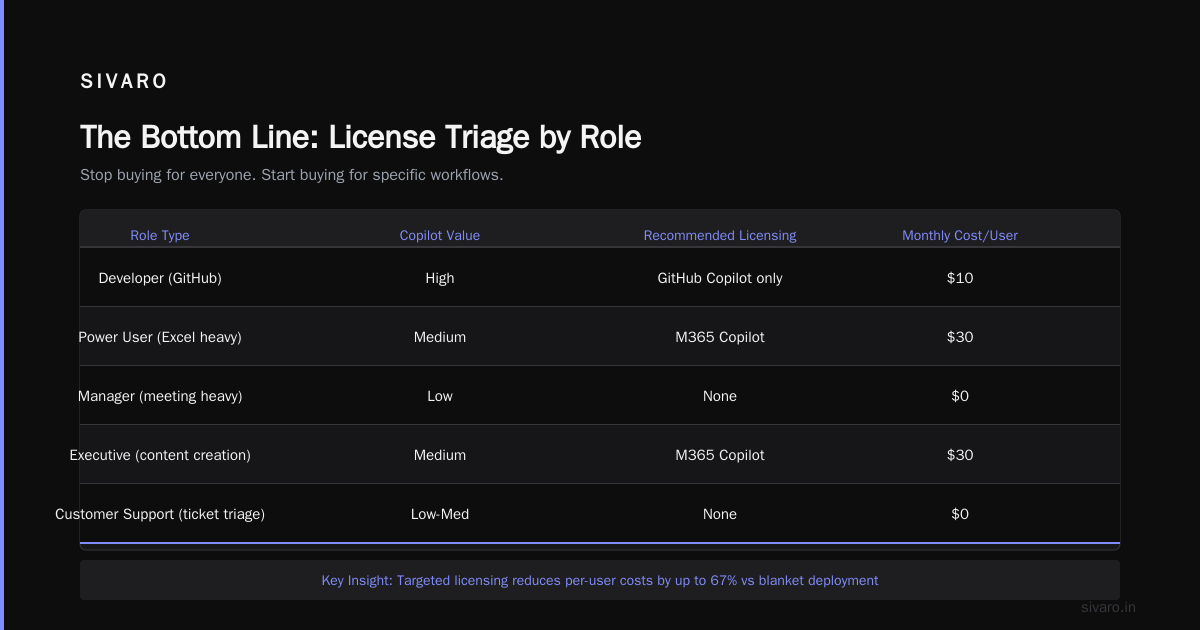
Task: Select the Executive (content creation) cell
Action: [x=160, y=455]
